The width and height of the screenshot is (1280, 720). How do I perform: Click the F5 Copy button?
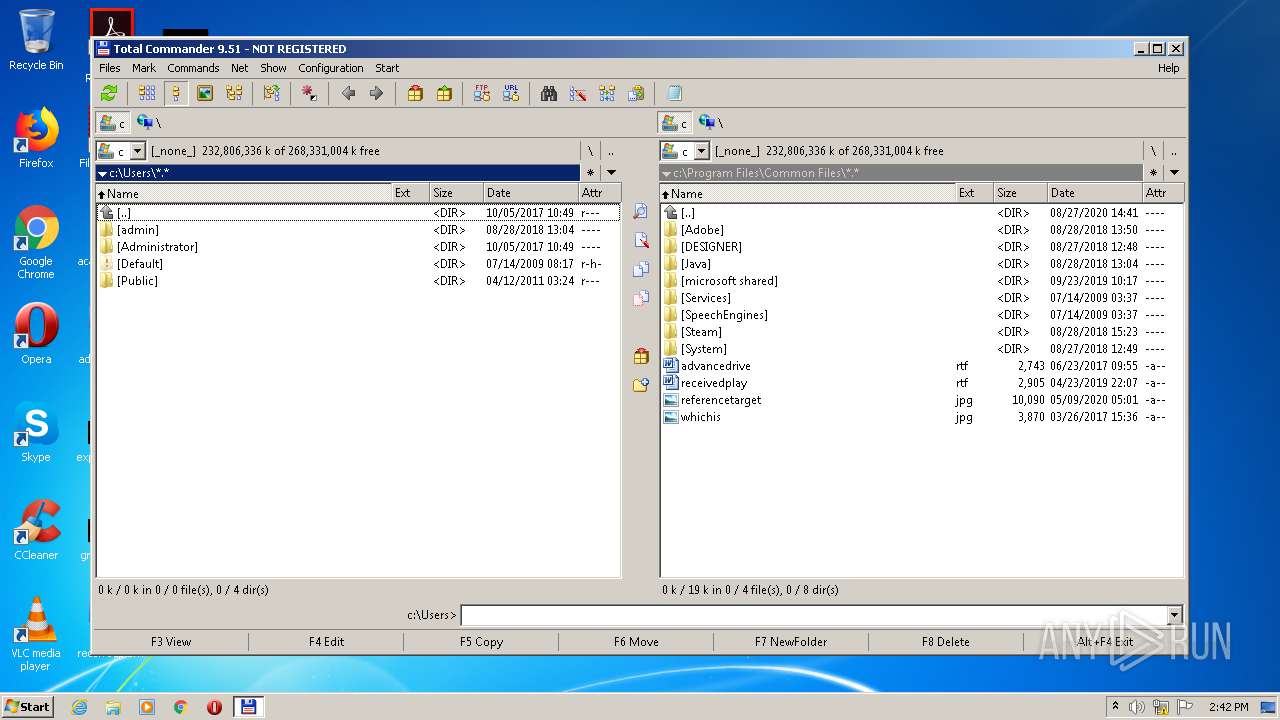click(x=481, y=642)
